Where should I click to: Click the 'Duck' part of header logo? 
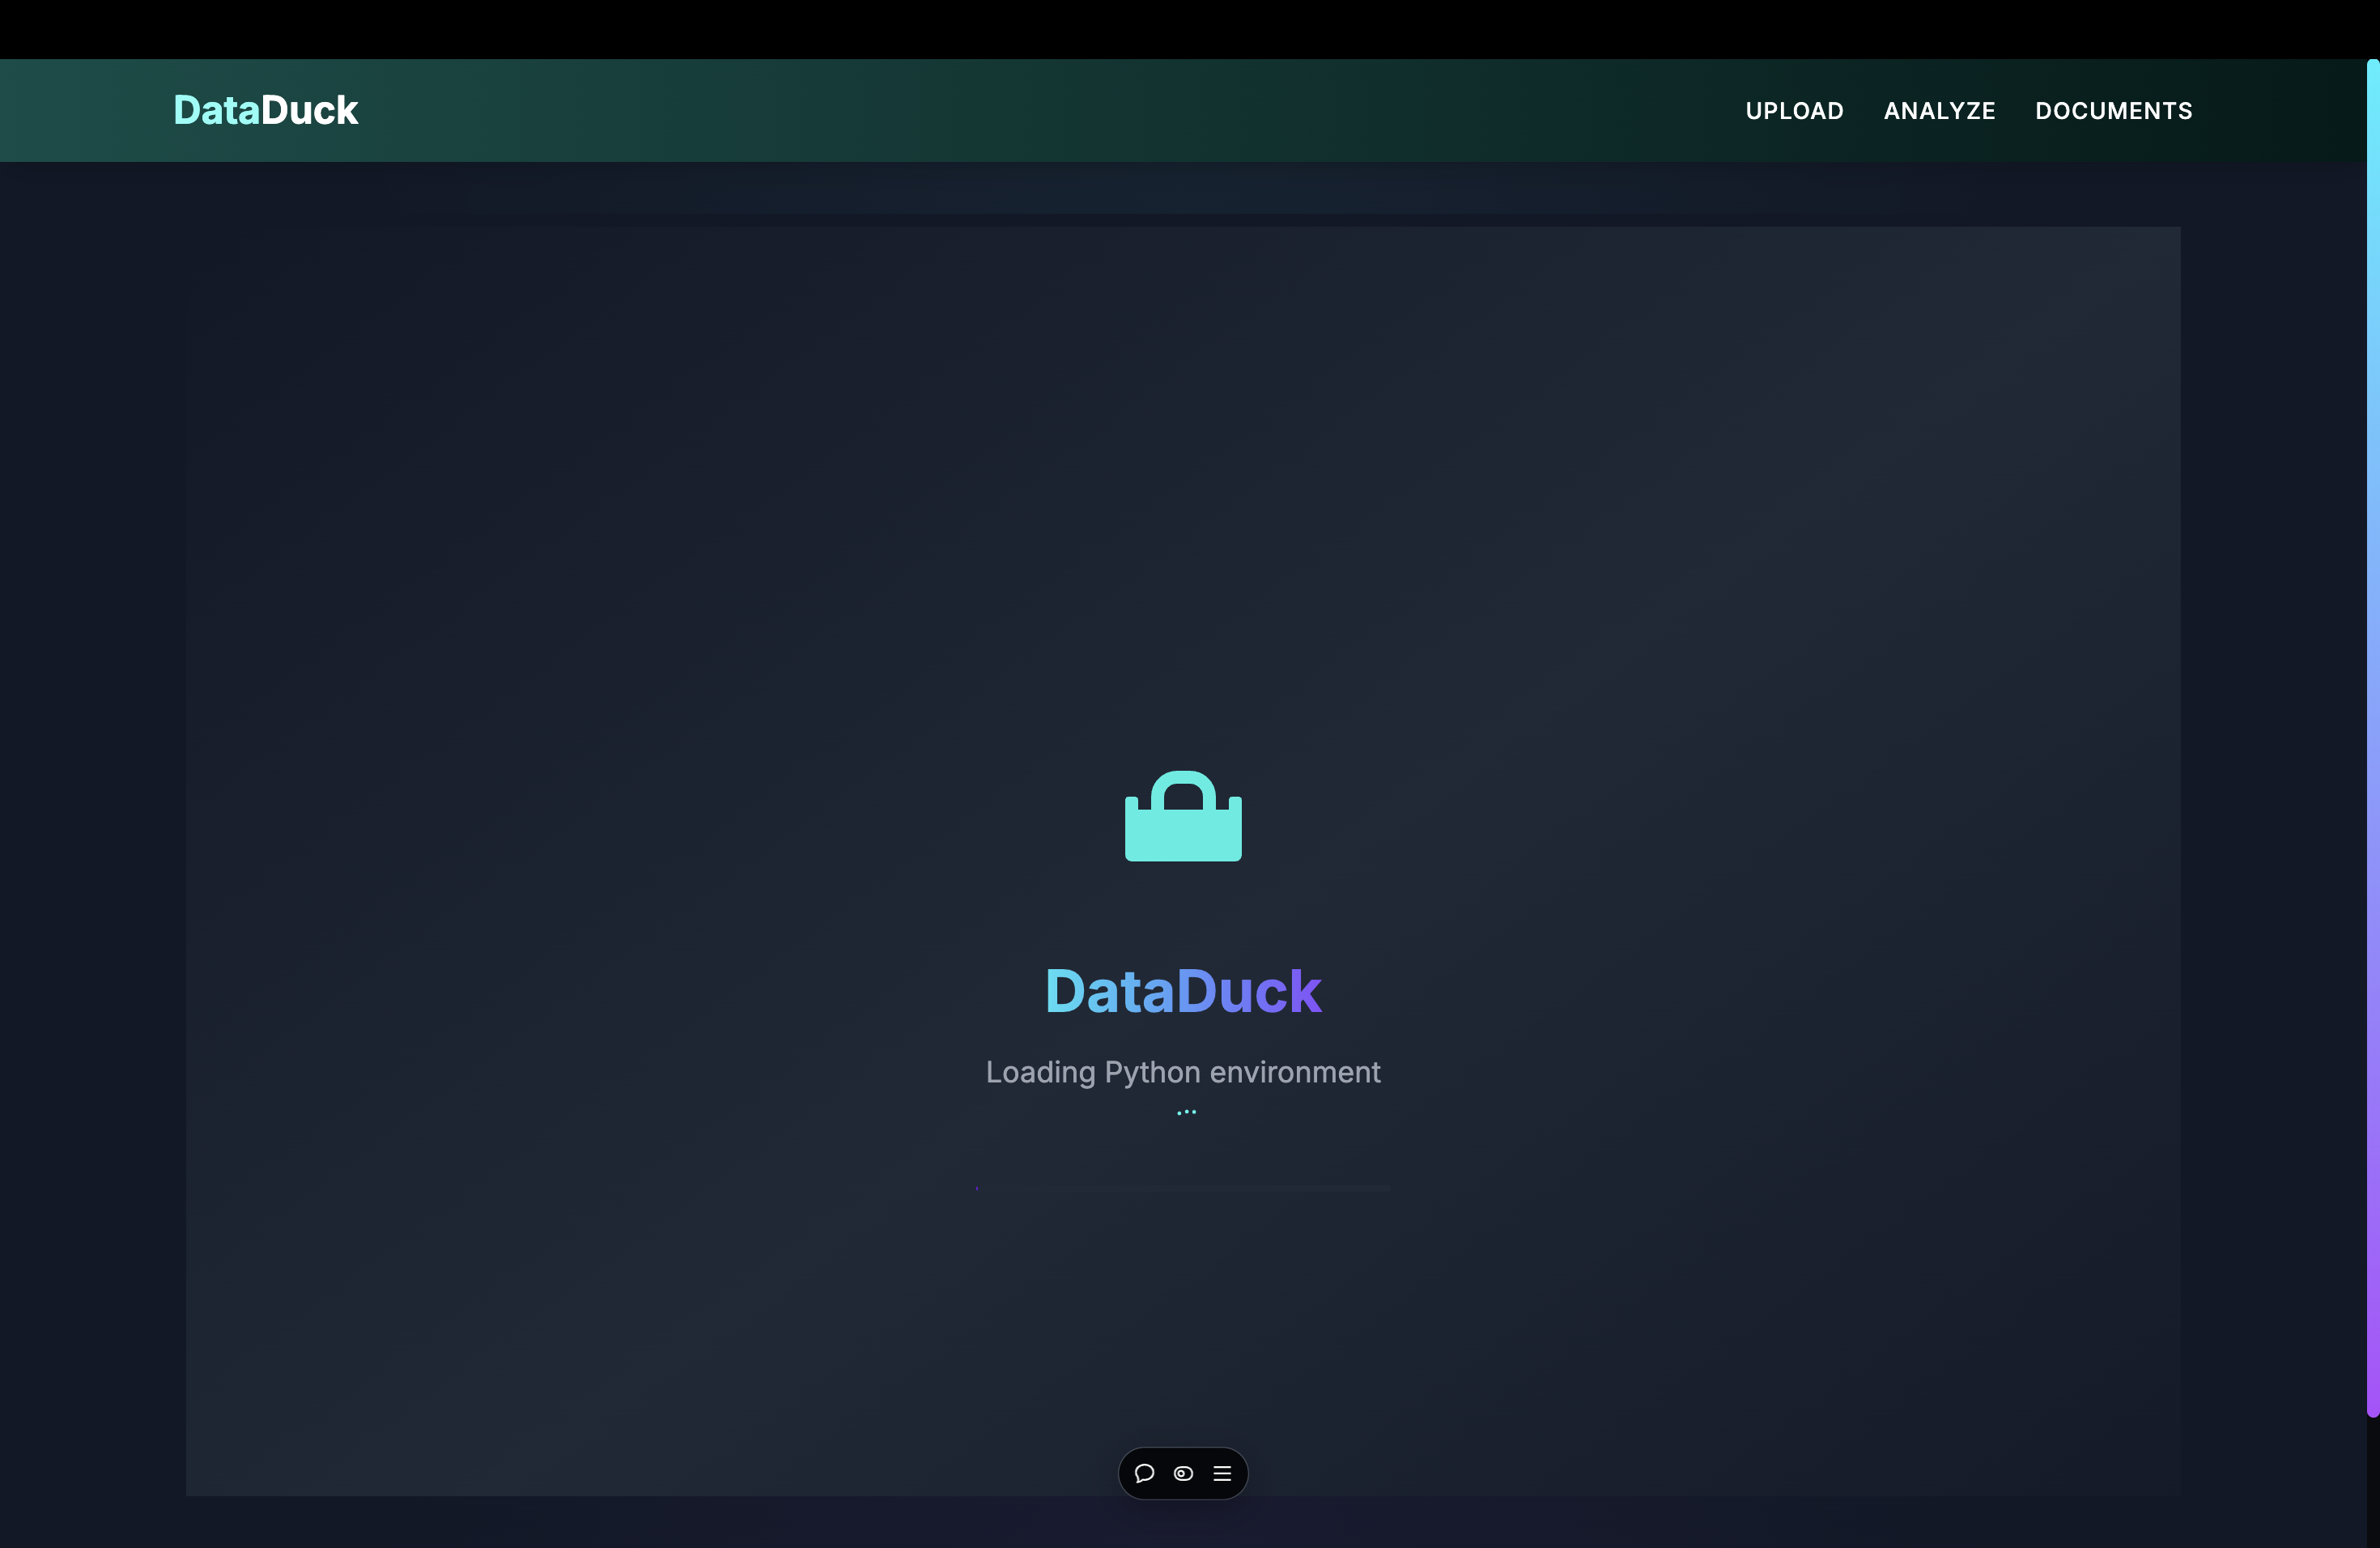point(309,110)
